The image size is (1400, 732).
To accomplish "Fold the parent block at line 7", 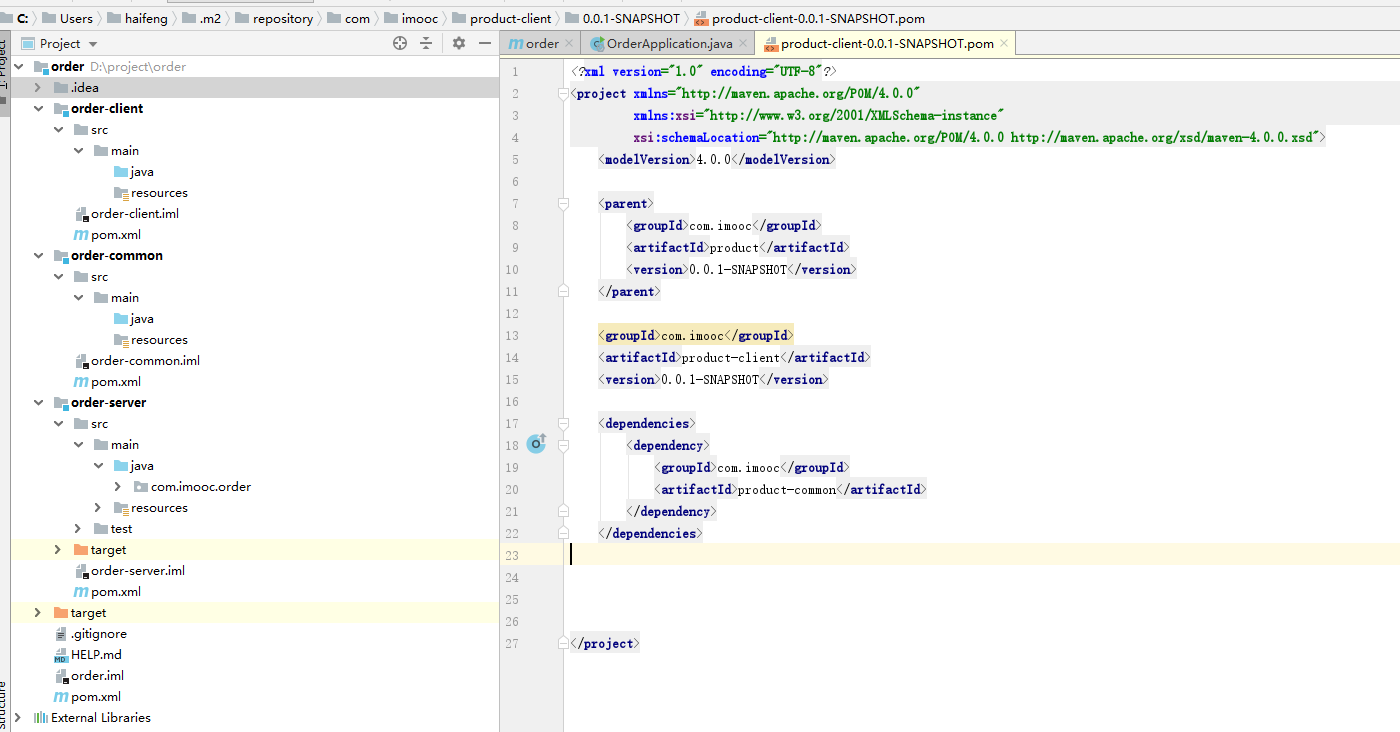I will (563, 203).
